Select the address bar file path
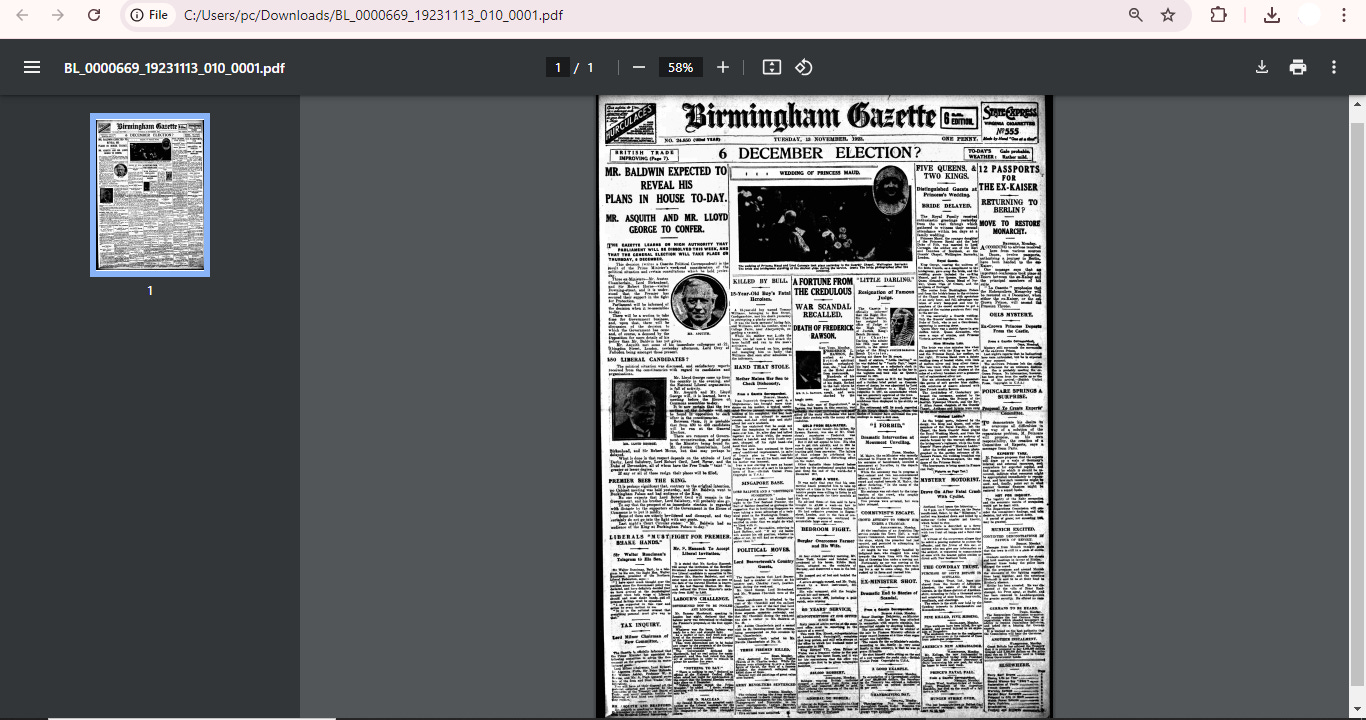 373,15
